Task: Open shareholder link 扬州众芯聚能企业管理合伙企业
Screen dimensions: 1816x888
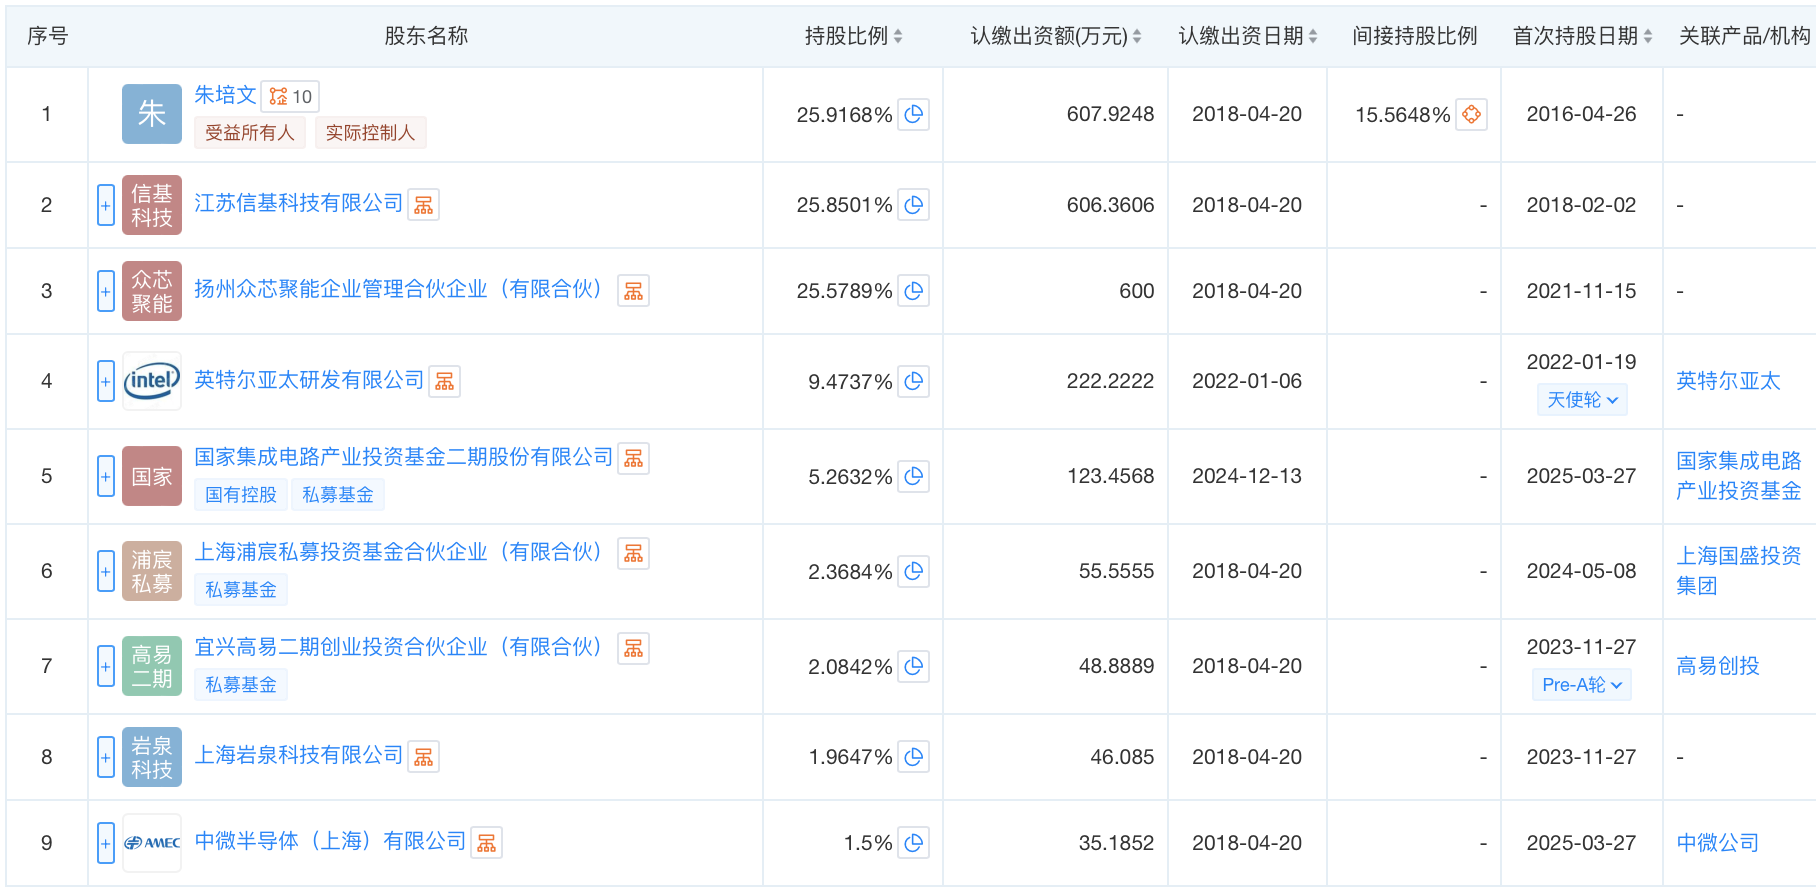Action: 398,290
